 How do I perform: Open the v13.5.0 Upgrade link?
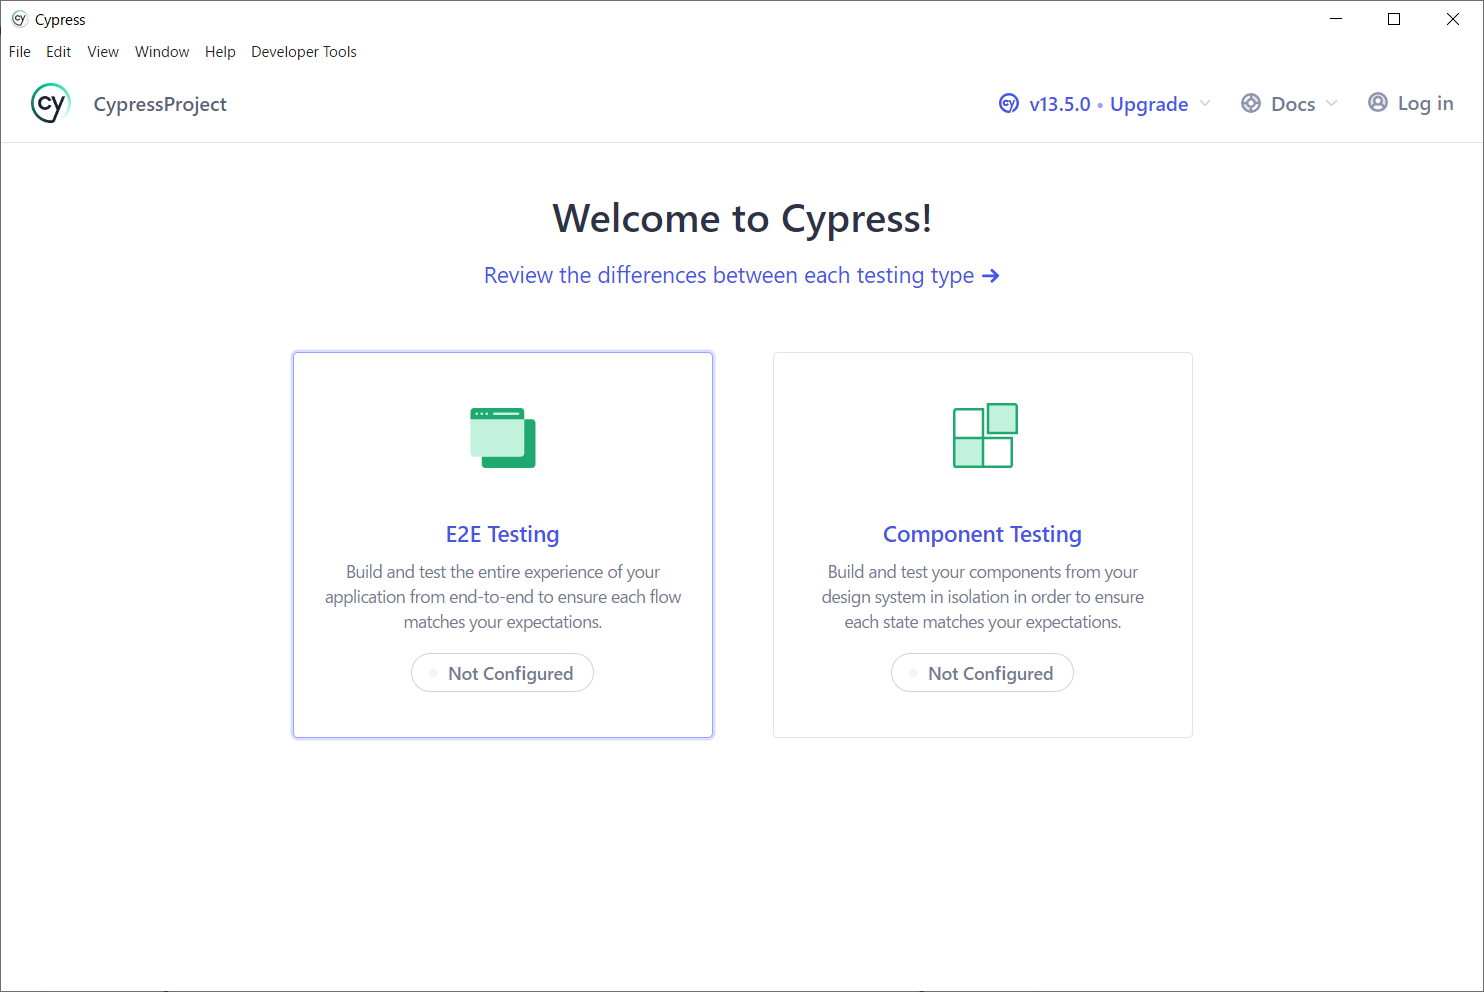(1106, 104)
